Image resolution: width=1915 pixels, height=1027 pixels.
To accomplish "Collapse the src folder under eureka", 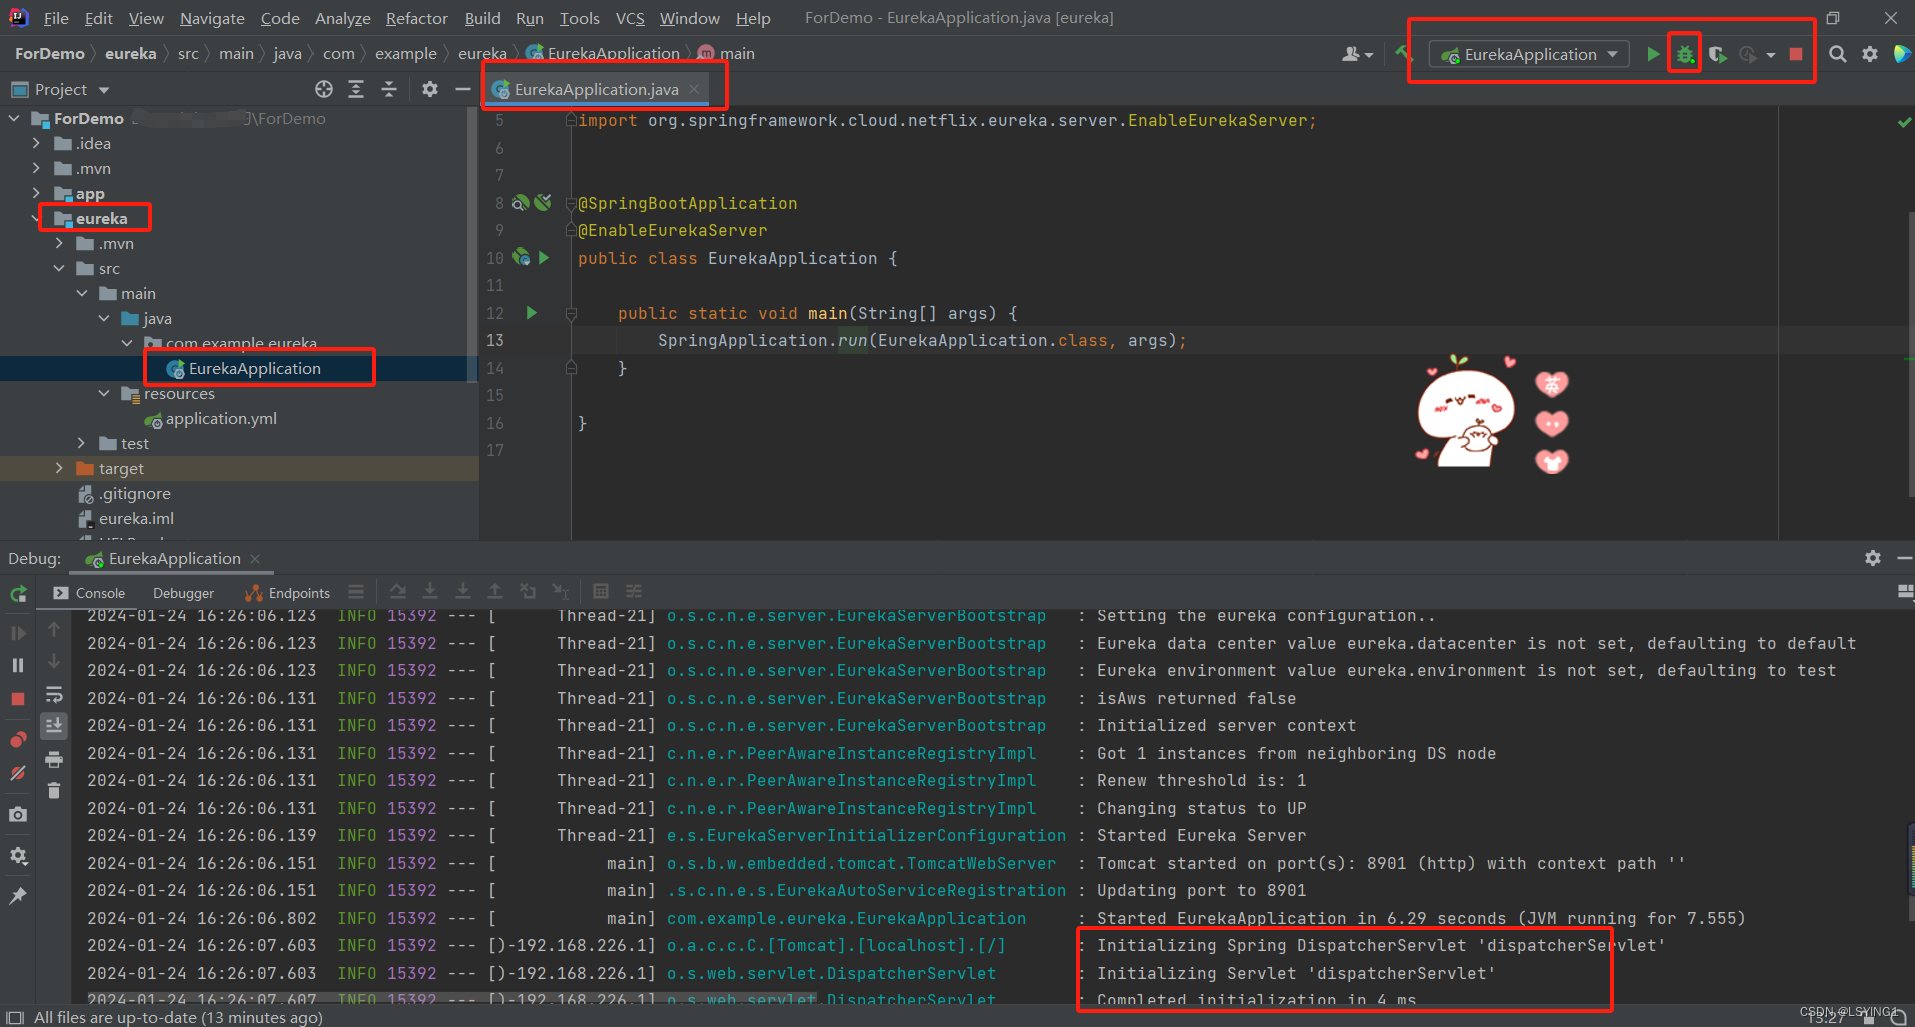I will tap(60, 268).
